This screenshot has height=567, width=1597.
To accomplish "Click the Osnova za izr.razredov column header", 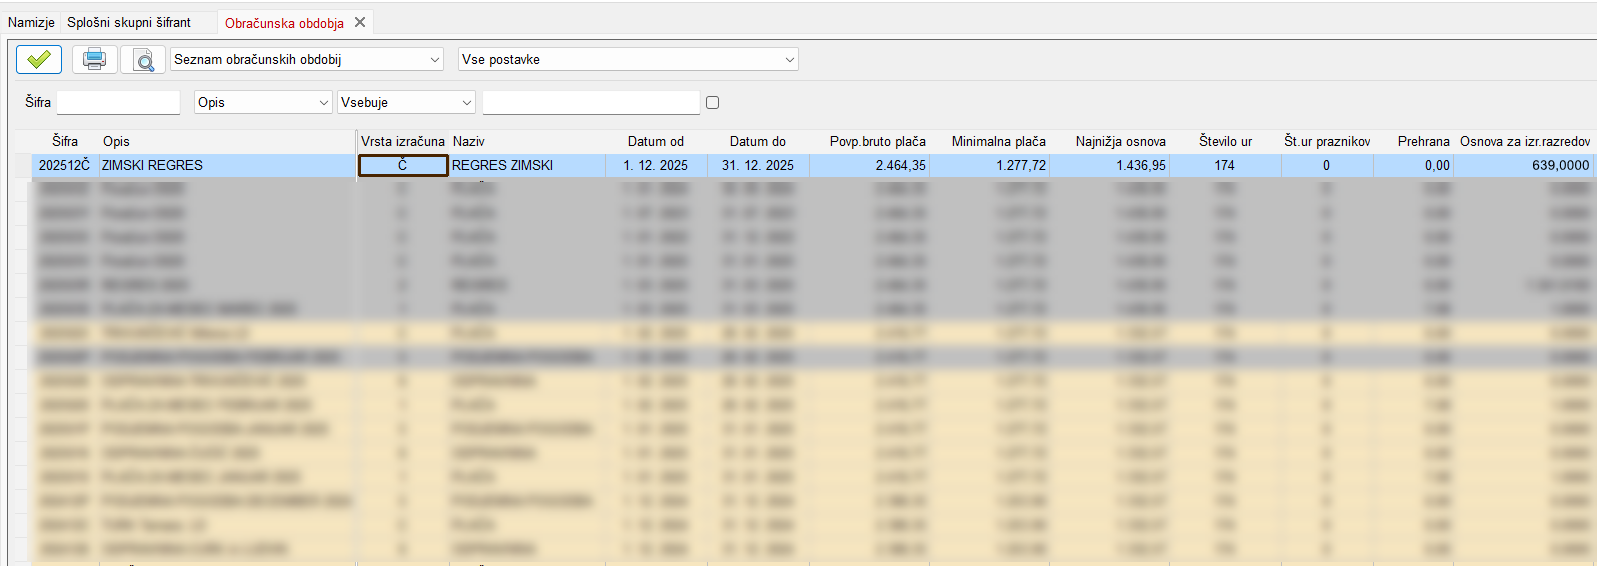I will pos(1525,141).
